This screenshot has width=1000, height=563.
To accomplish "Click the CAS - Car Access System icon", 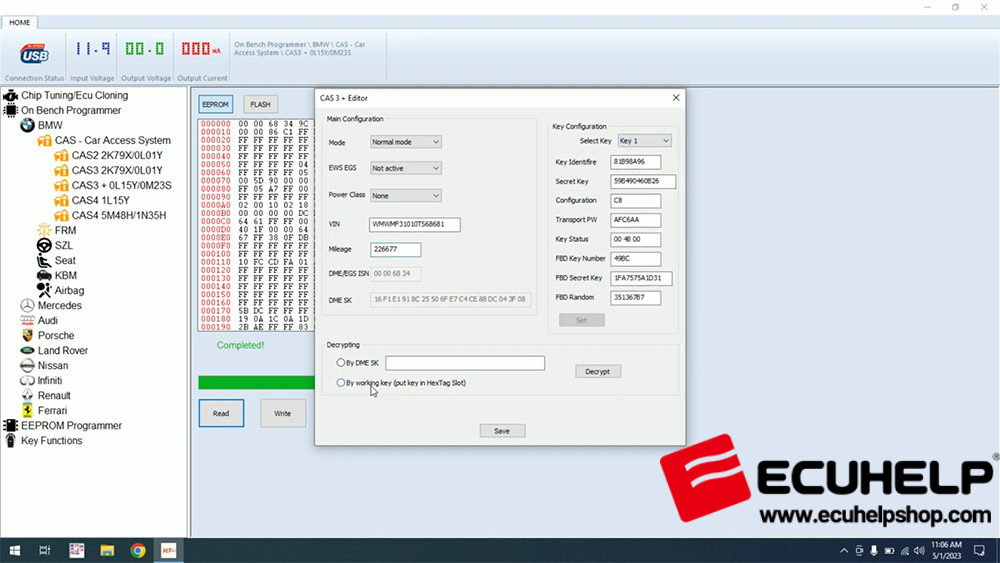I will click(44, 140).
